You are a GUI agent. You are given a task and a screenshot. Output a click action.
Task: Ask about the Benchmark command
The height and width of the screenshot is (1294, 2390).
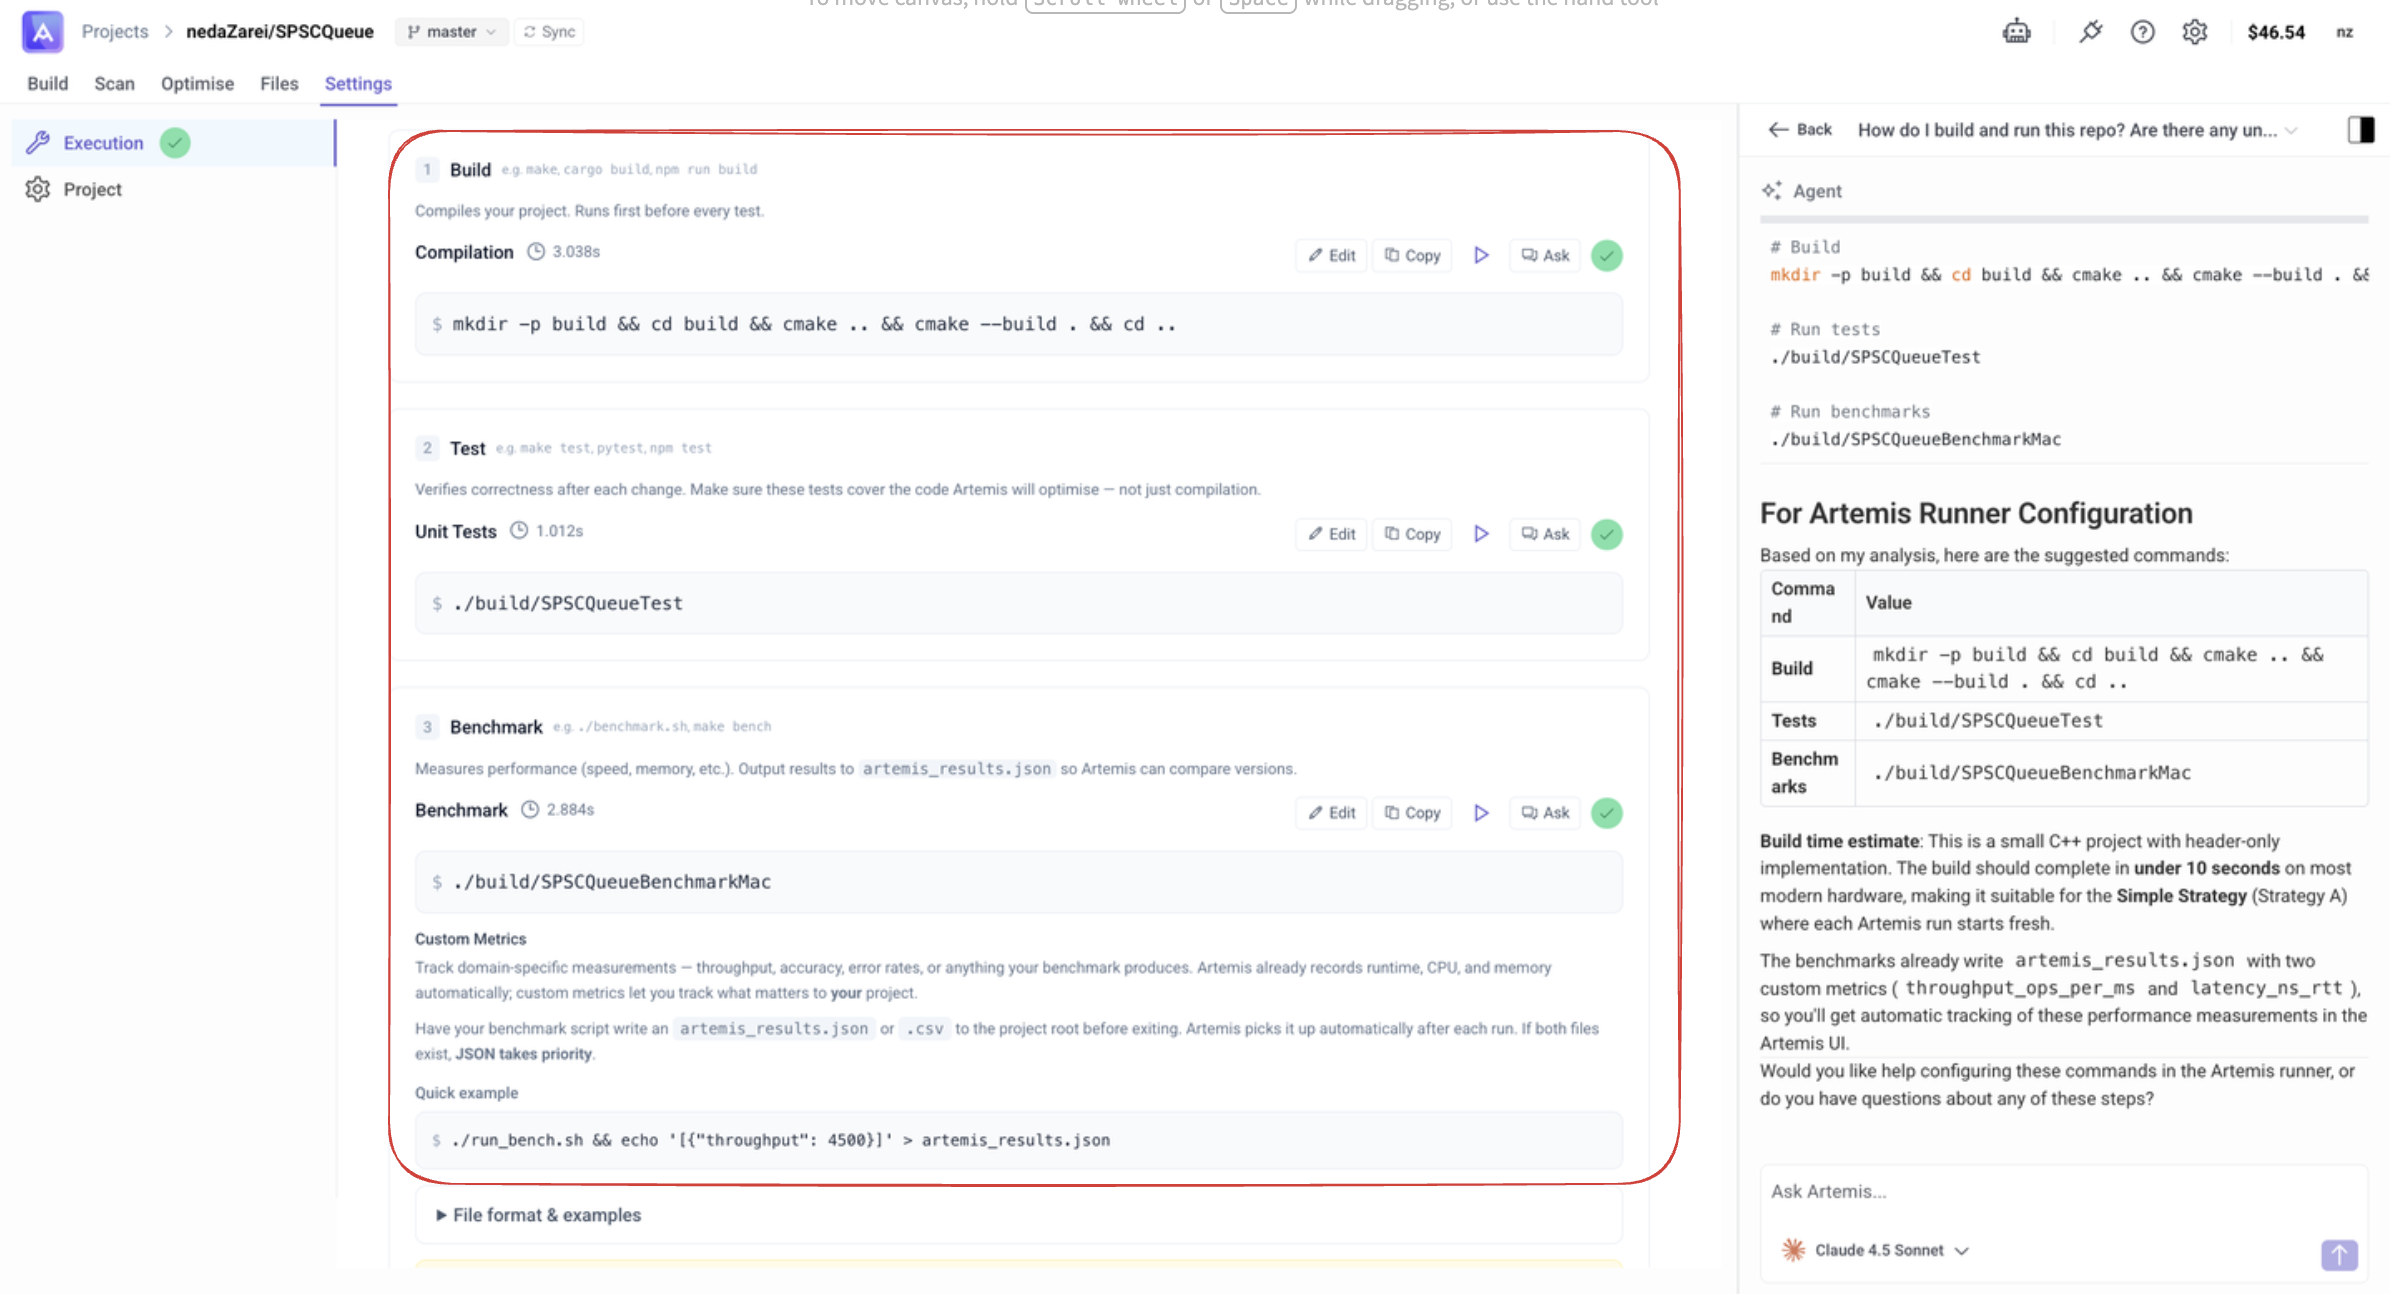point(1545,813)
